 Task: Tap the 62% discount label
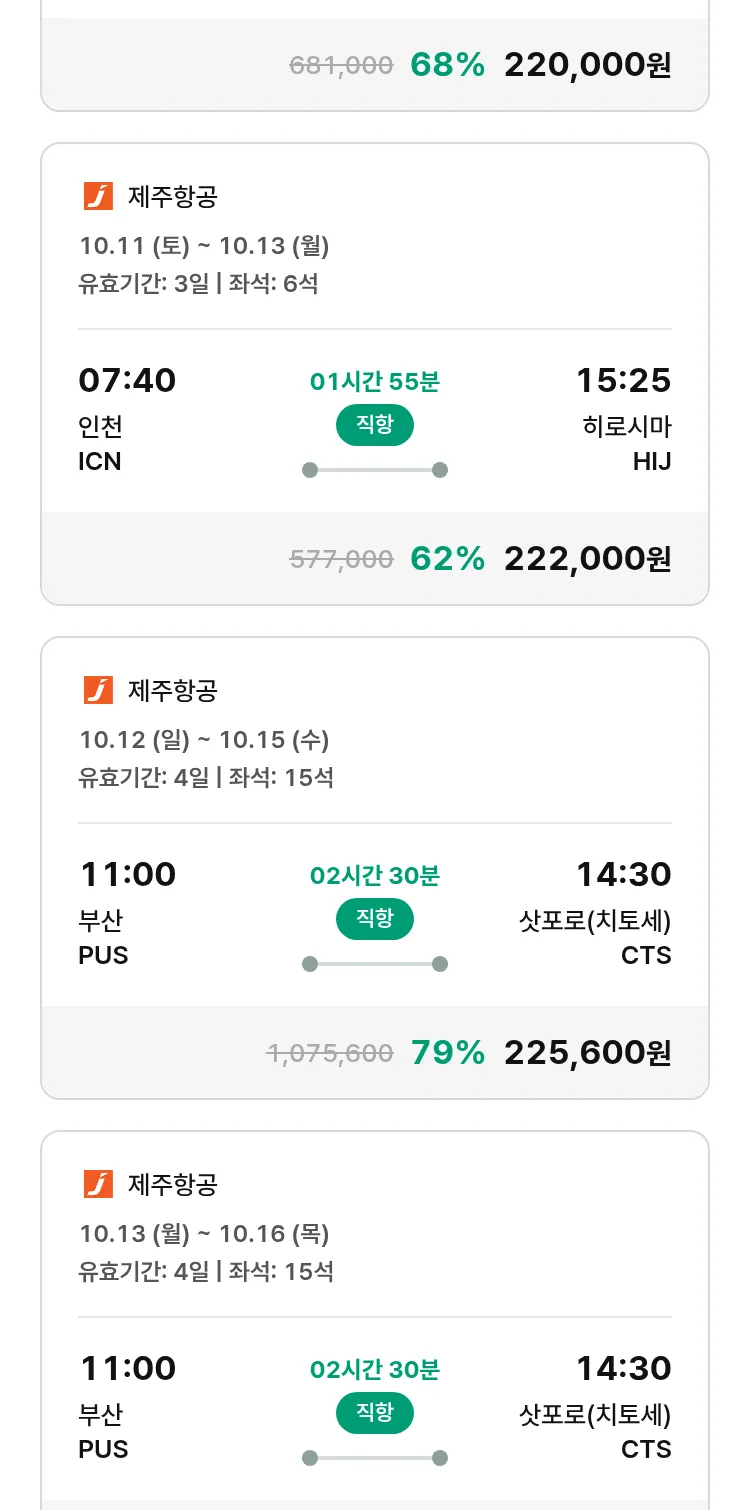(x=447, y=558)
